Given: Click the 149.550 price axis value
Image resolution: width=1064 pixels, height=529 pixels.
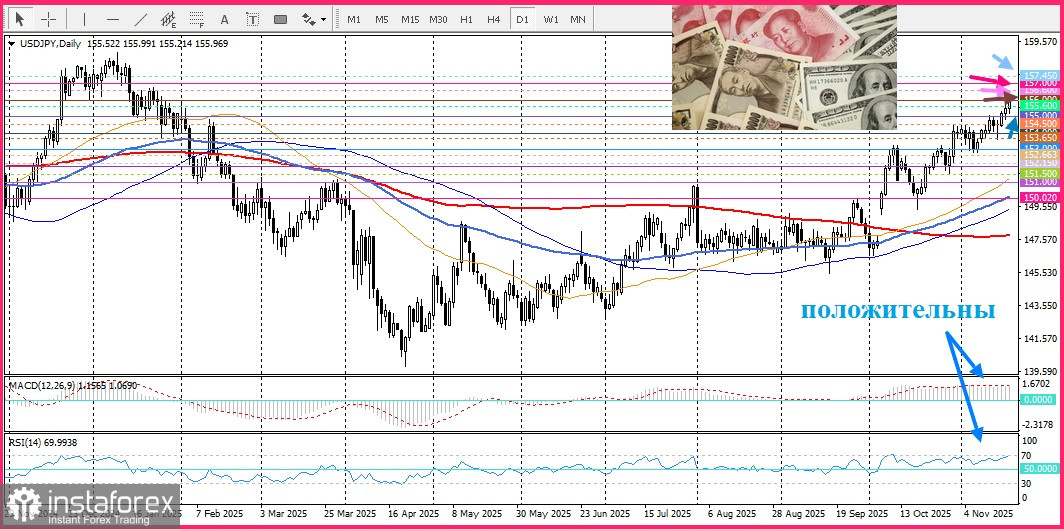Looking at the screenshot, I should [1039, 206].
